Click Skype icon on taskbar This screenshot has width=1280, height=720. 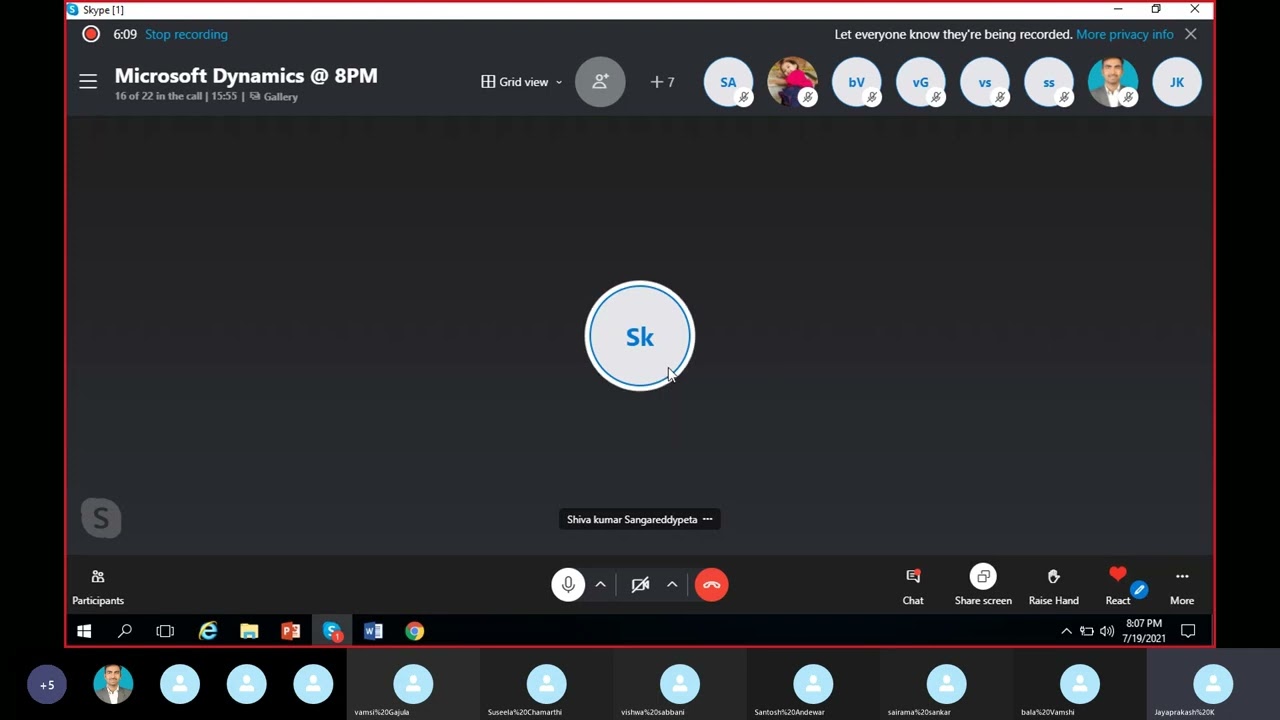coord(332,631)
